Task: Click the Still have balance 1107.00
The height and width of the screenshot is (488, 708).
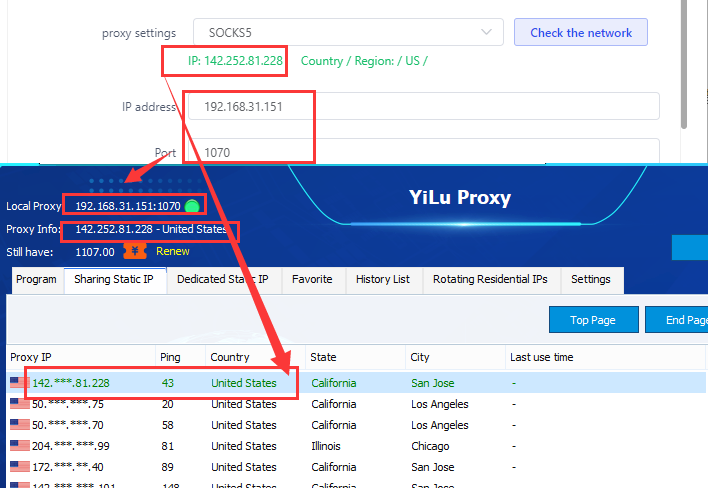Action: (95, 252)
